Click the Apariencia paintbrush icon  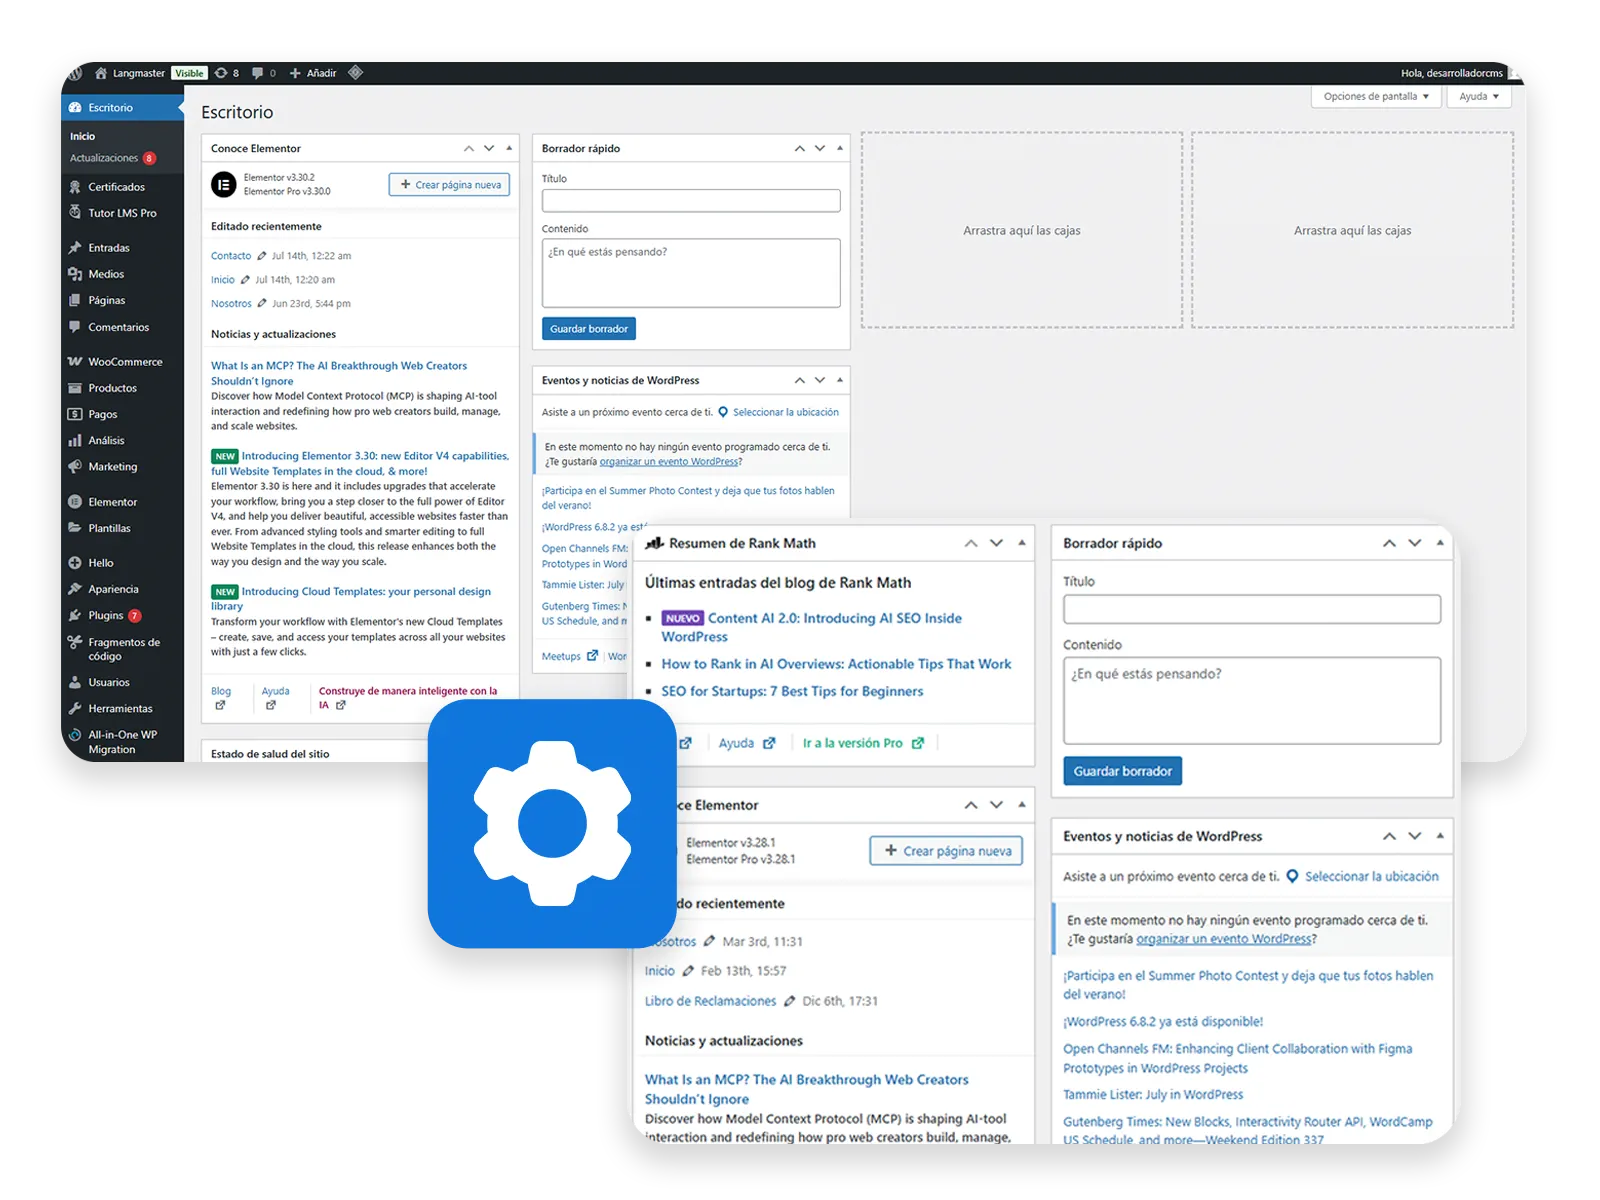(75, 589)
